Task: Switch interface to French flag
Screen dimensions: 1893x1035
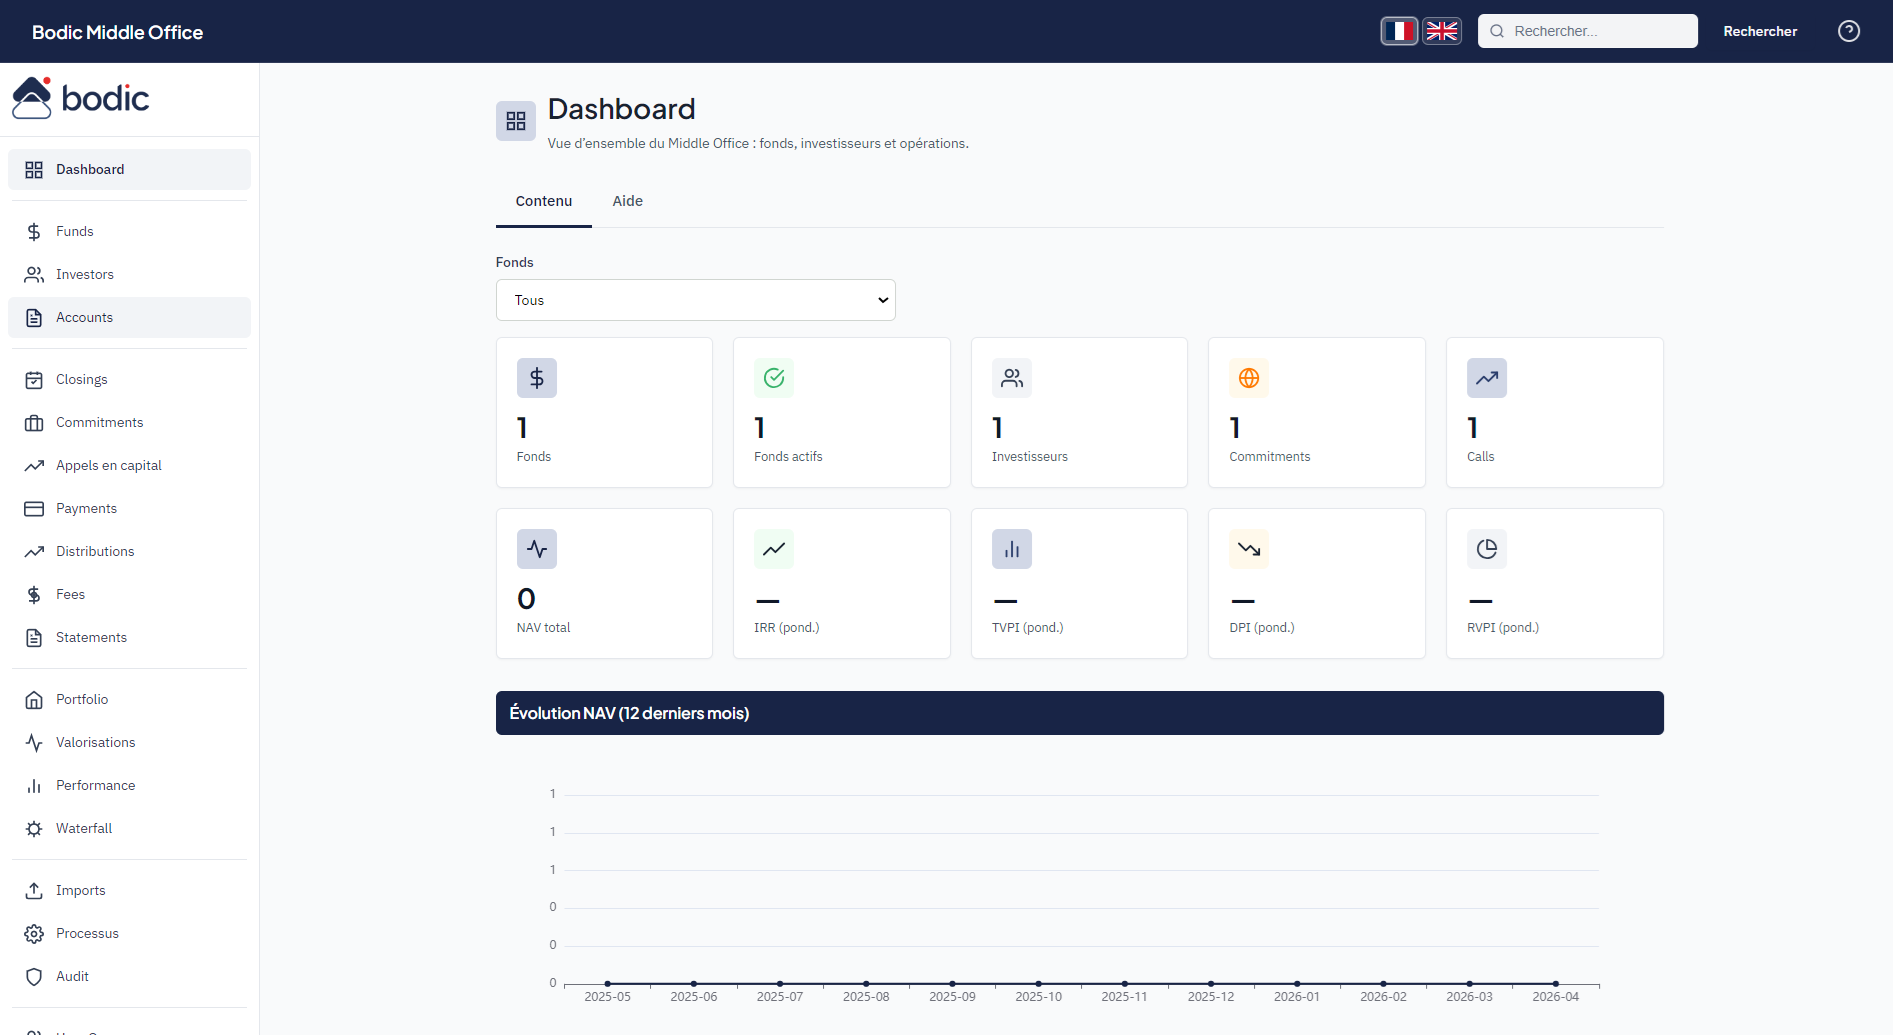Action: tap(1399, 31)
